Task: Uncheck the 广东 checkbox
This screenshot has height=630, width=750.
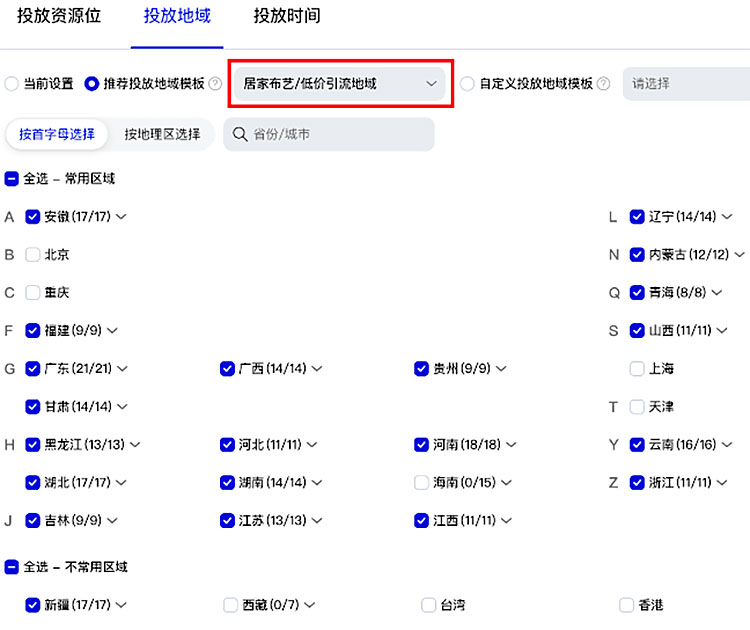Action: pyautogui.click(x=33, y=368)
